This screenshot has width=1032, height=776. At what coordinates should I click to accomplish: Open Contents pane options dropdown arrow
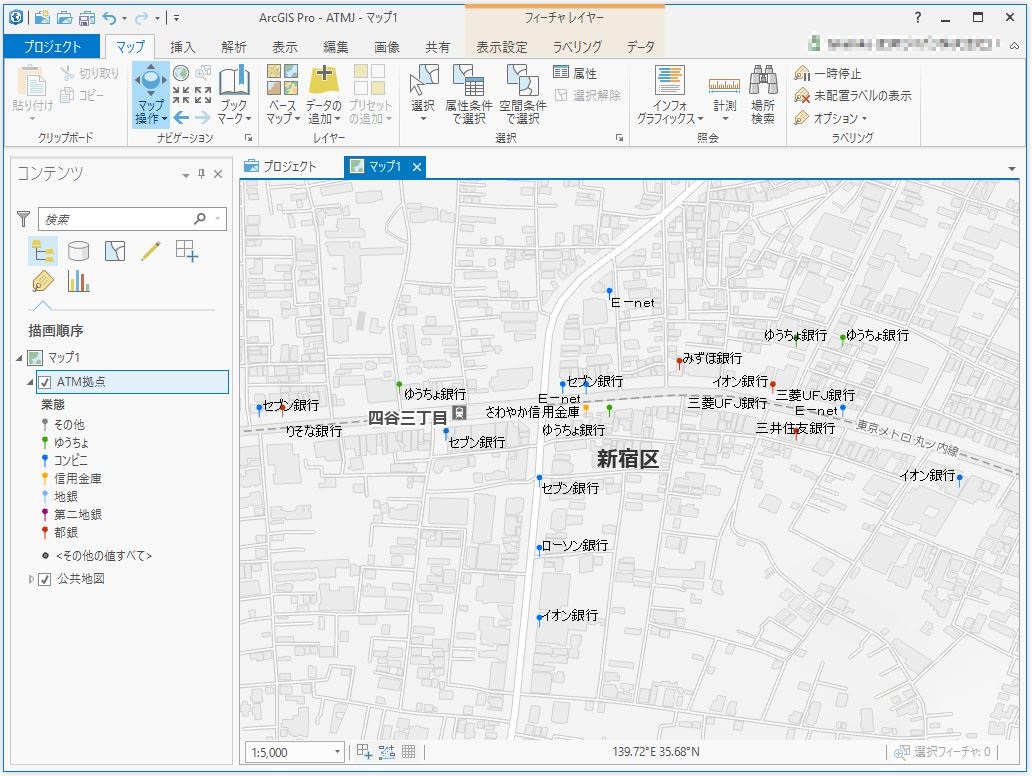pyautogui.click(x=186, y=175)
